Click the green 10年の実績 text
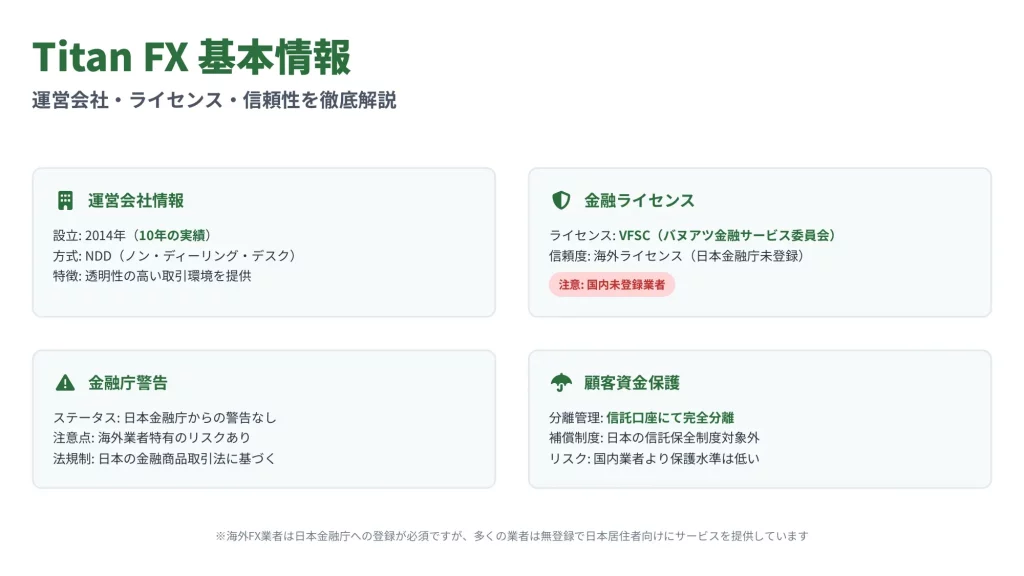Viewport: 1024px width, 576px height. click(x=173, y=236)
